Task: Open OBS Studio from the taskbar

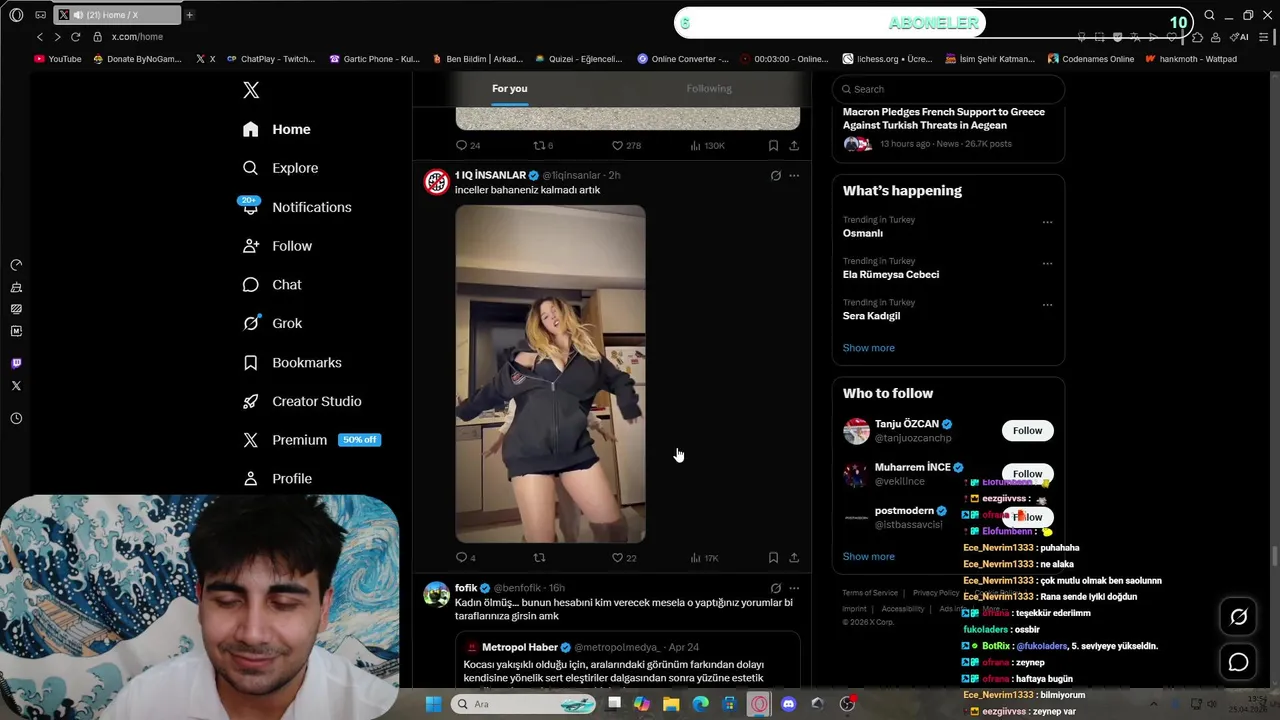Action: 848,704
